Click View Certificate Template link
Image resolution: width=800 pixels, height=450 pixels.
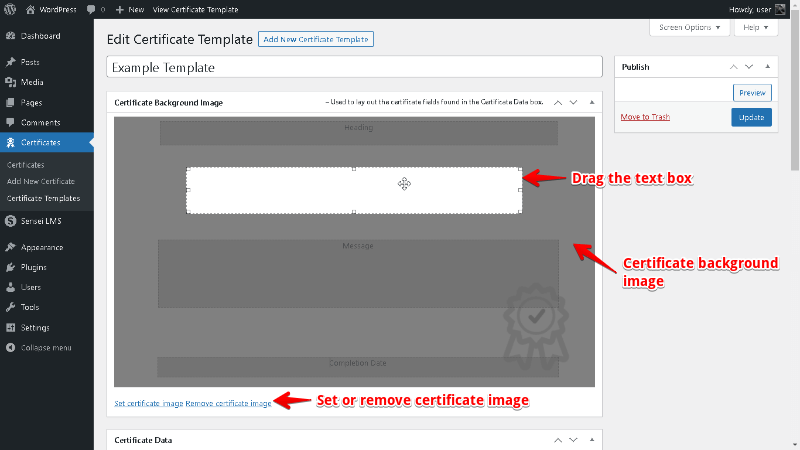[x=195, y=9]
